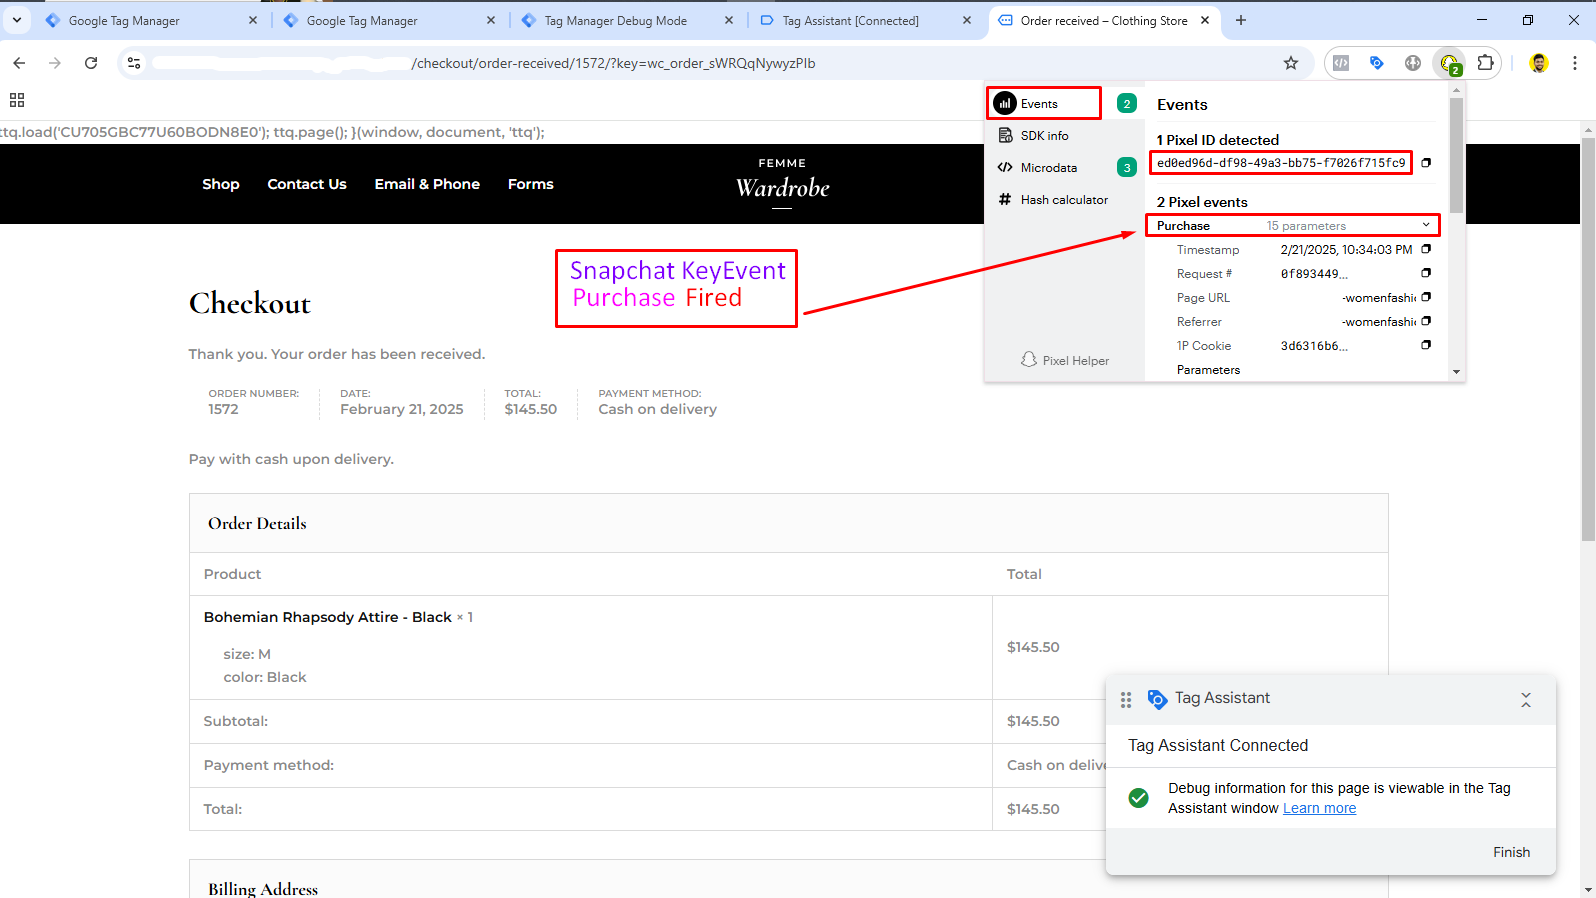
Task: Switch to the Microdata section
Action: [x=1048, y=168]
